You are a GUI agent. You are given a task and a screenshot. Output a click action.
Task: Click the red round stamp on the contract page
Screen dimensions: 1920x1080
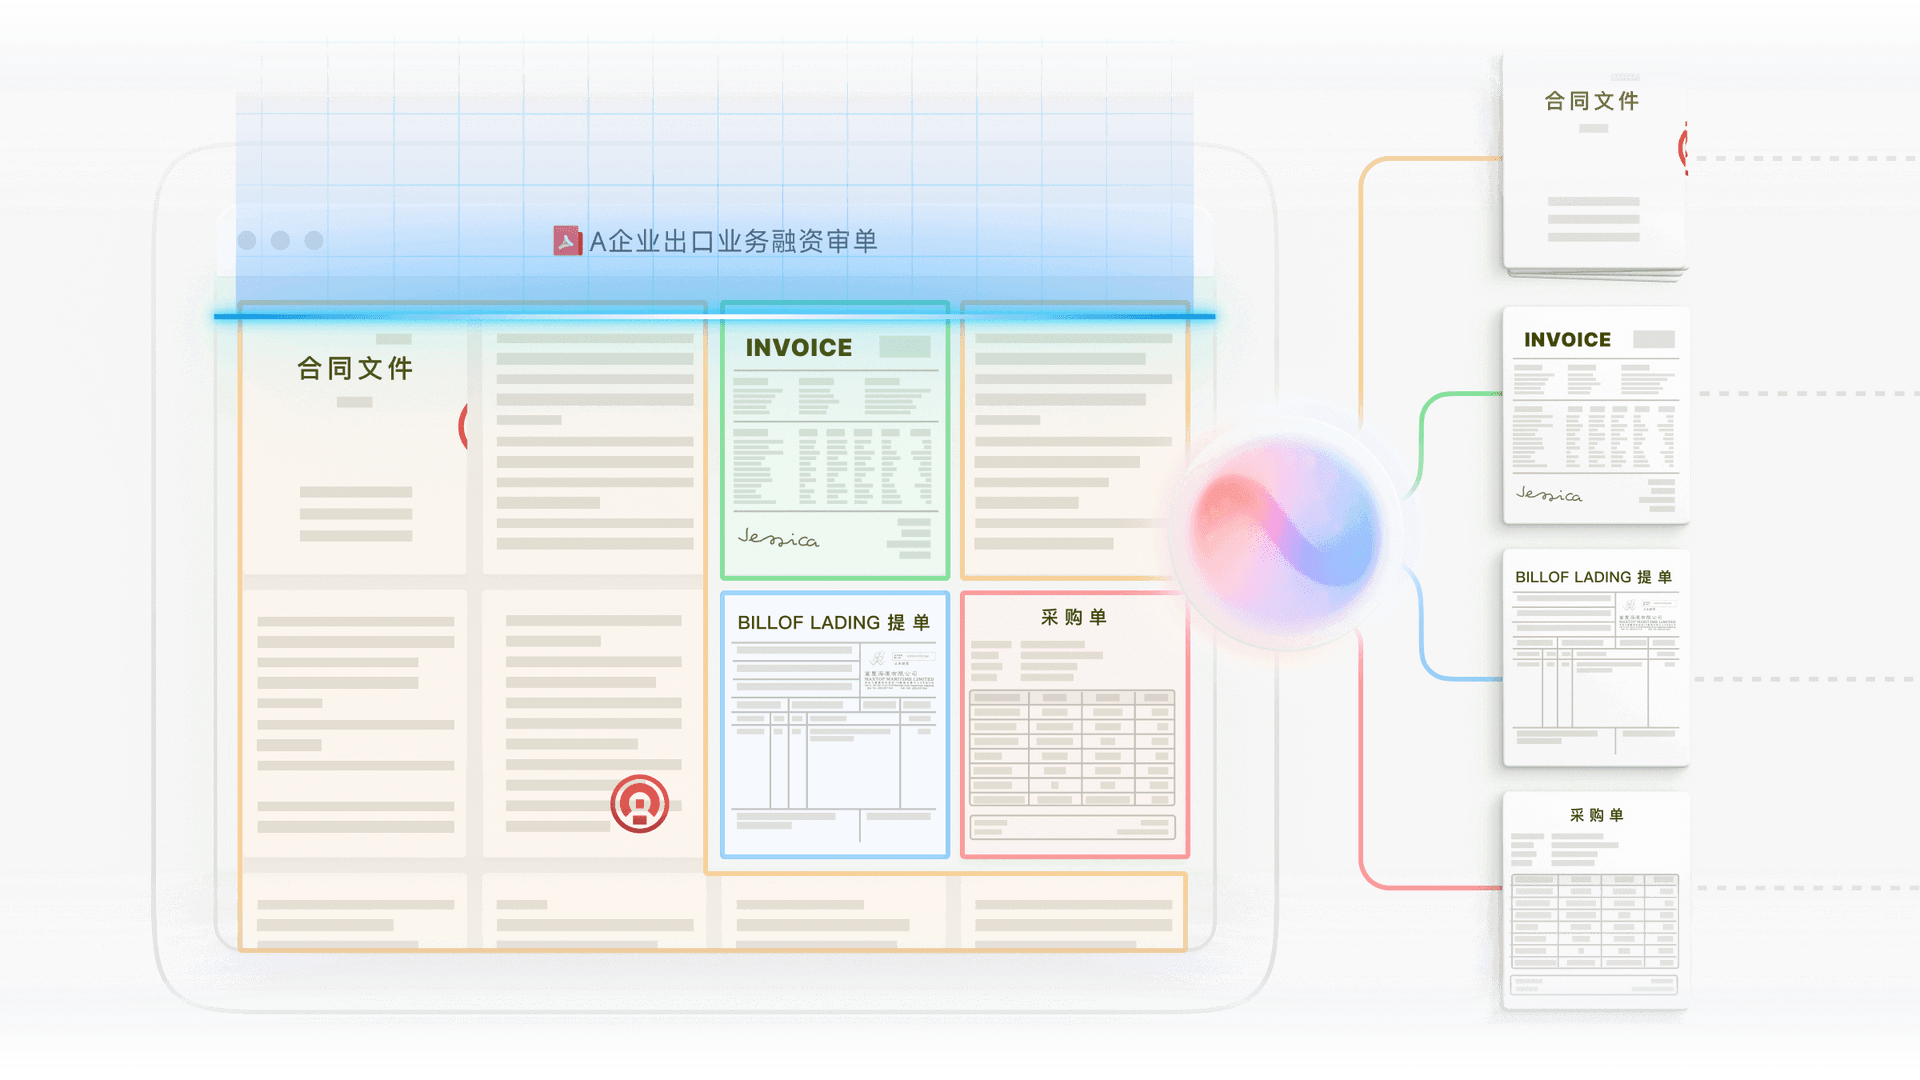tap(639, 803)
